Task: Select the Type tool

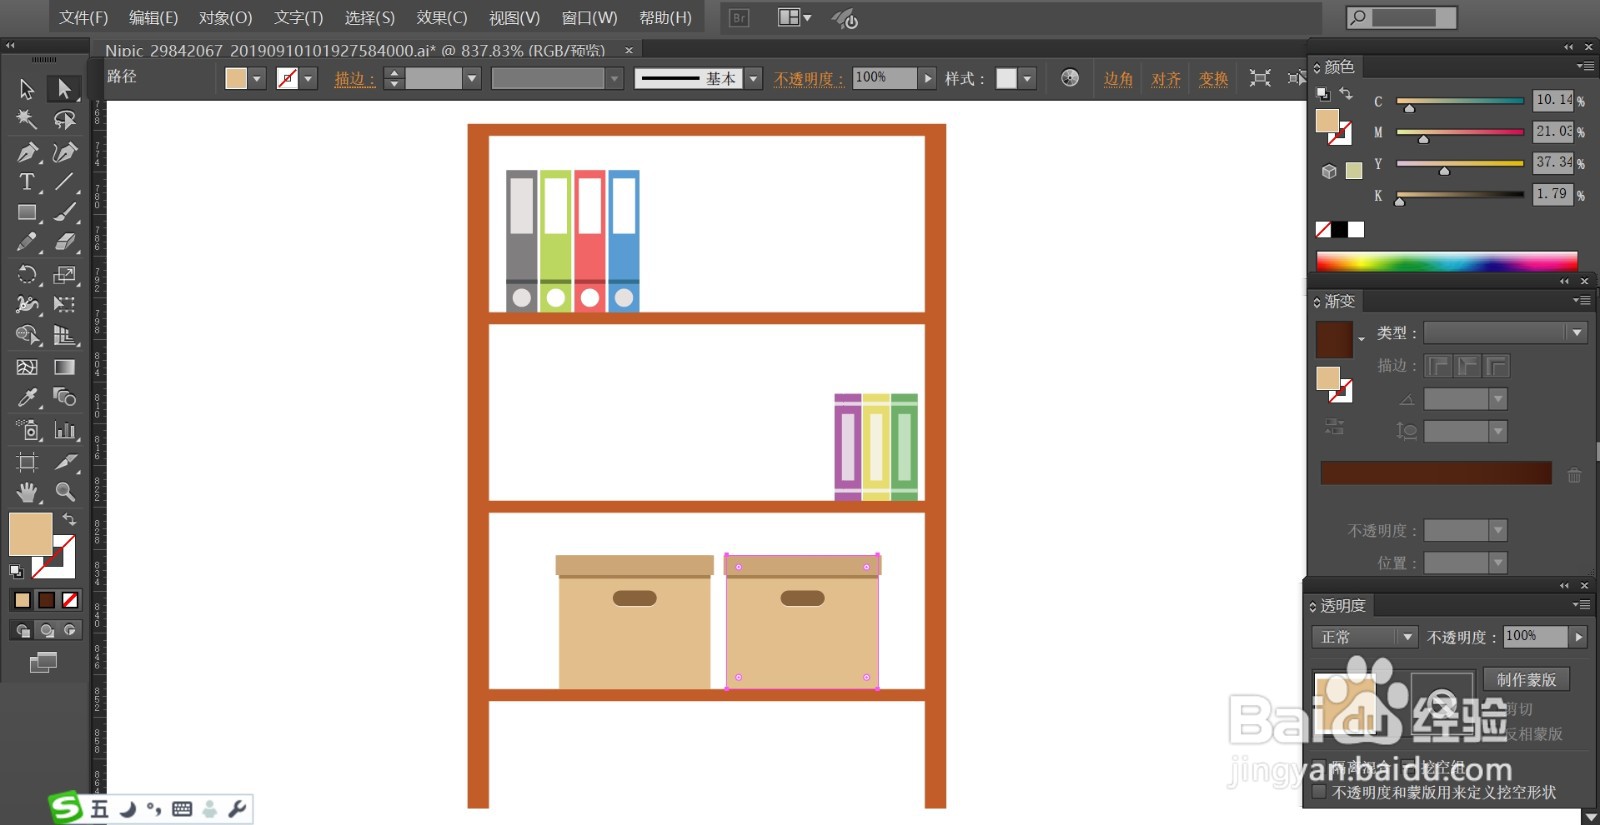Action: click(x=27, y=182)
